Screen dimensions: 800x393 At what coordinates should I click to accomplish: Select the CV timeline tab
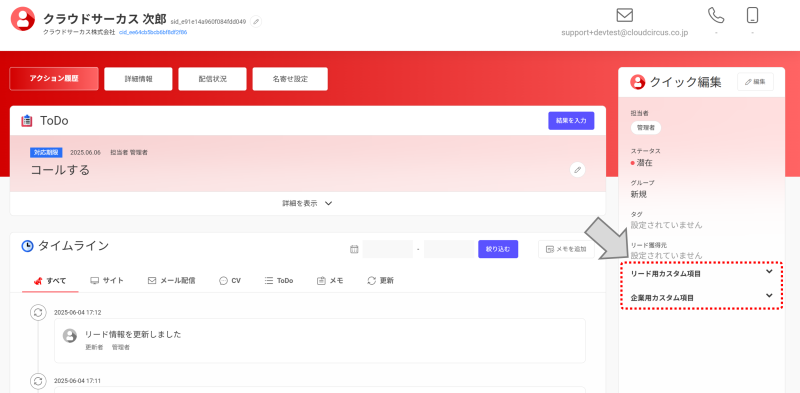pos(230,281)
